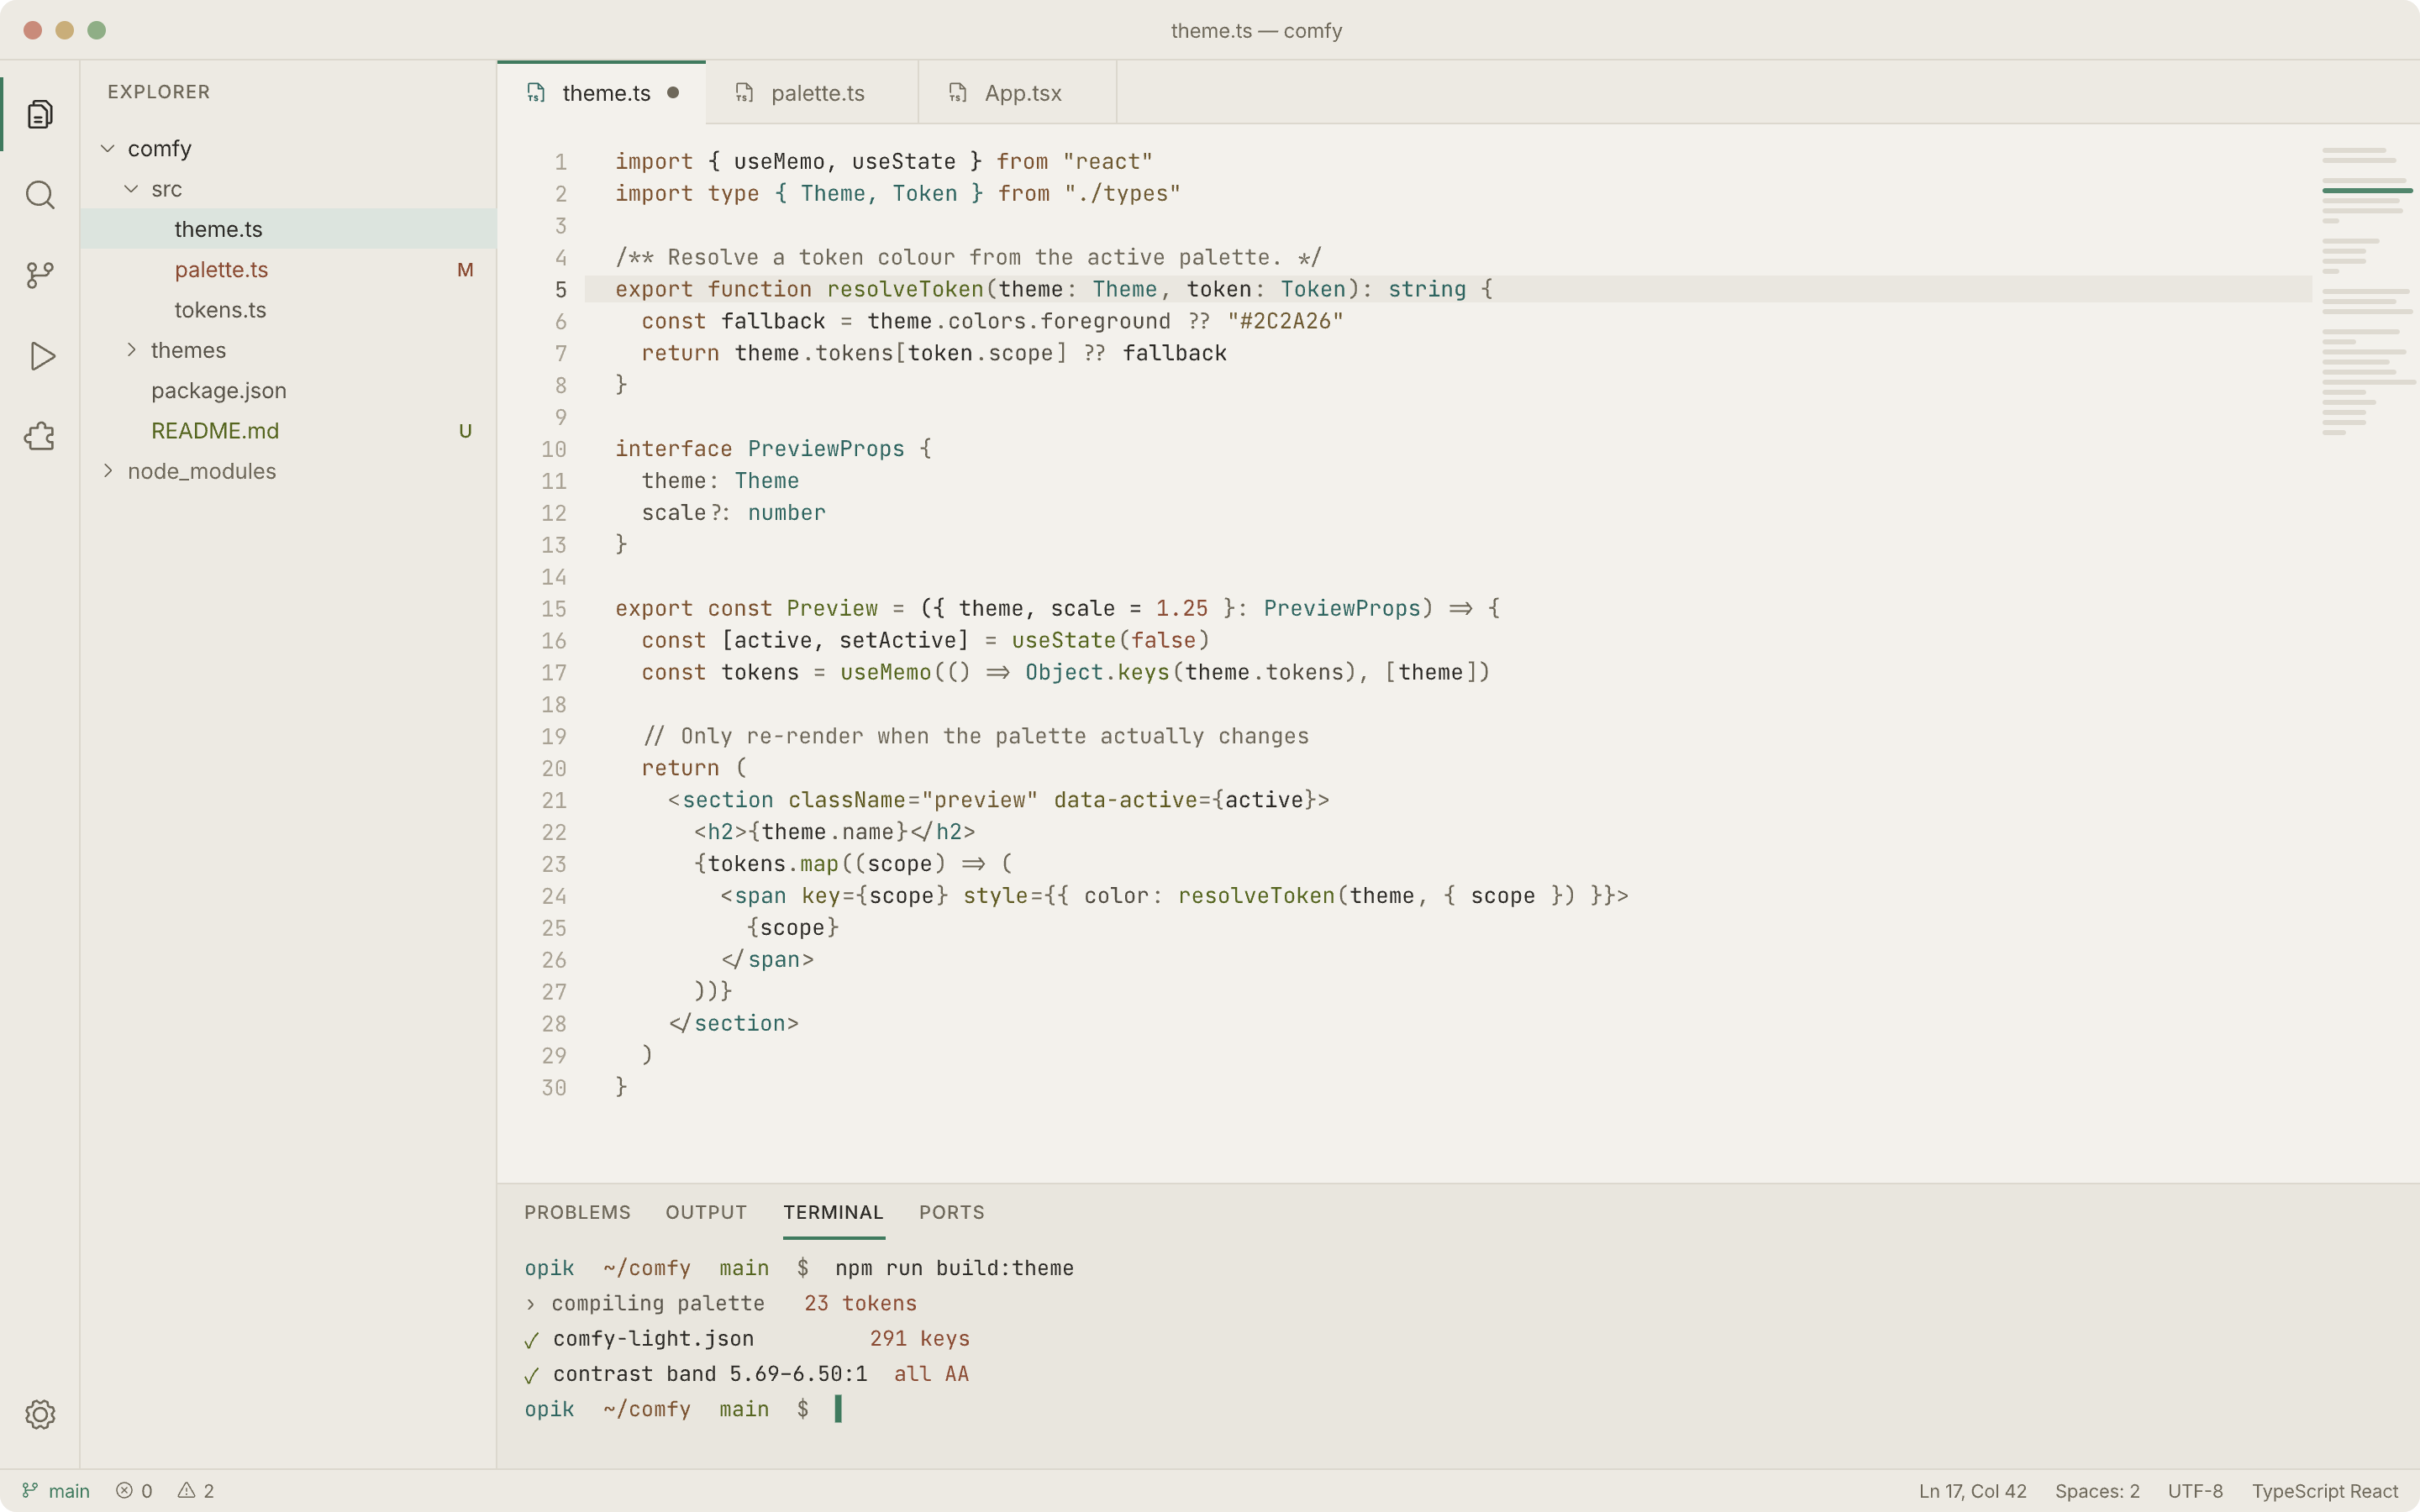This screenshot has height=1512, width=2420.
Task: Open the Search view icon
Action: tap(40, 195)
